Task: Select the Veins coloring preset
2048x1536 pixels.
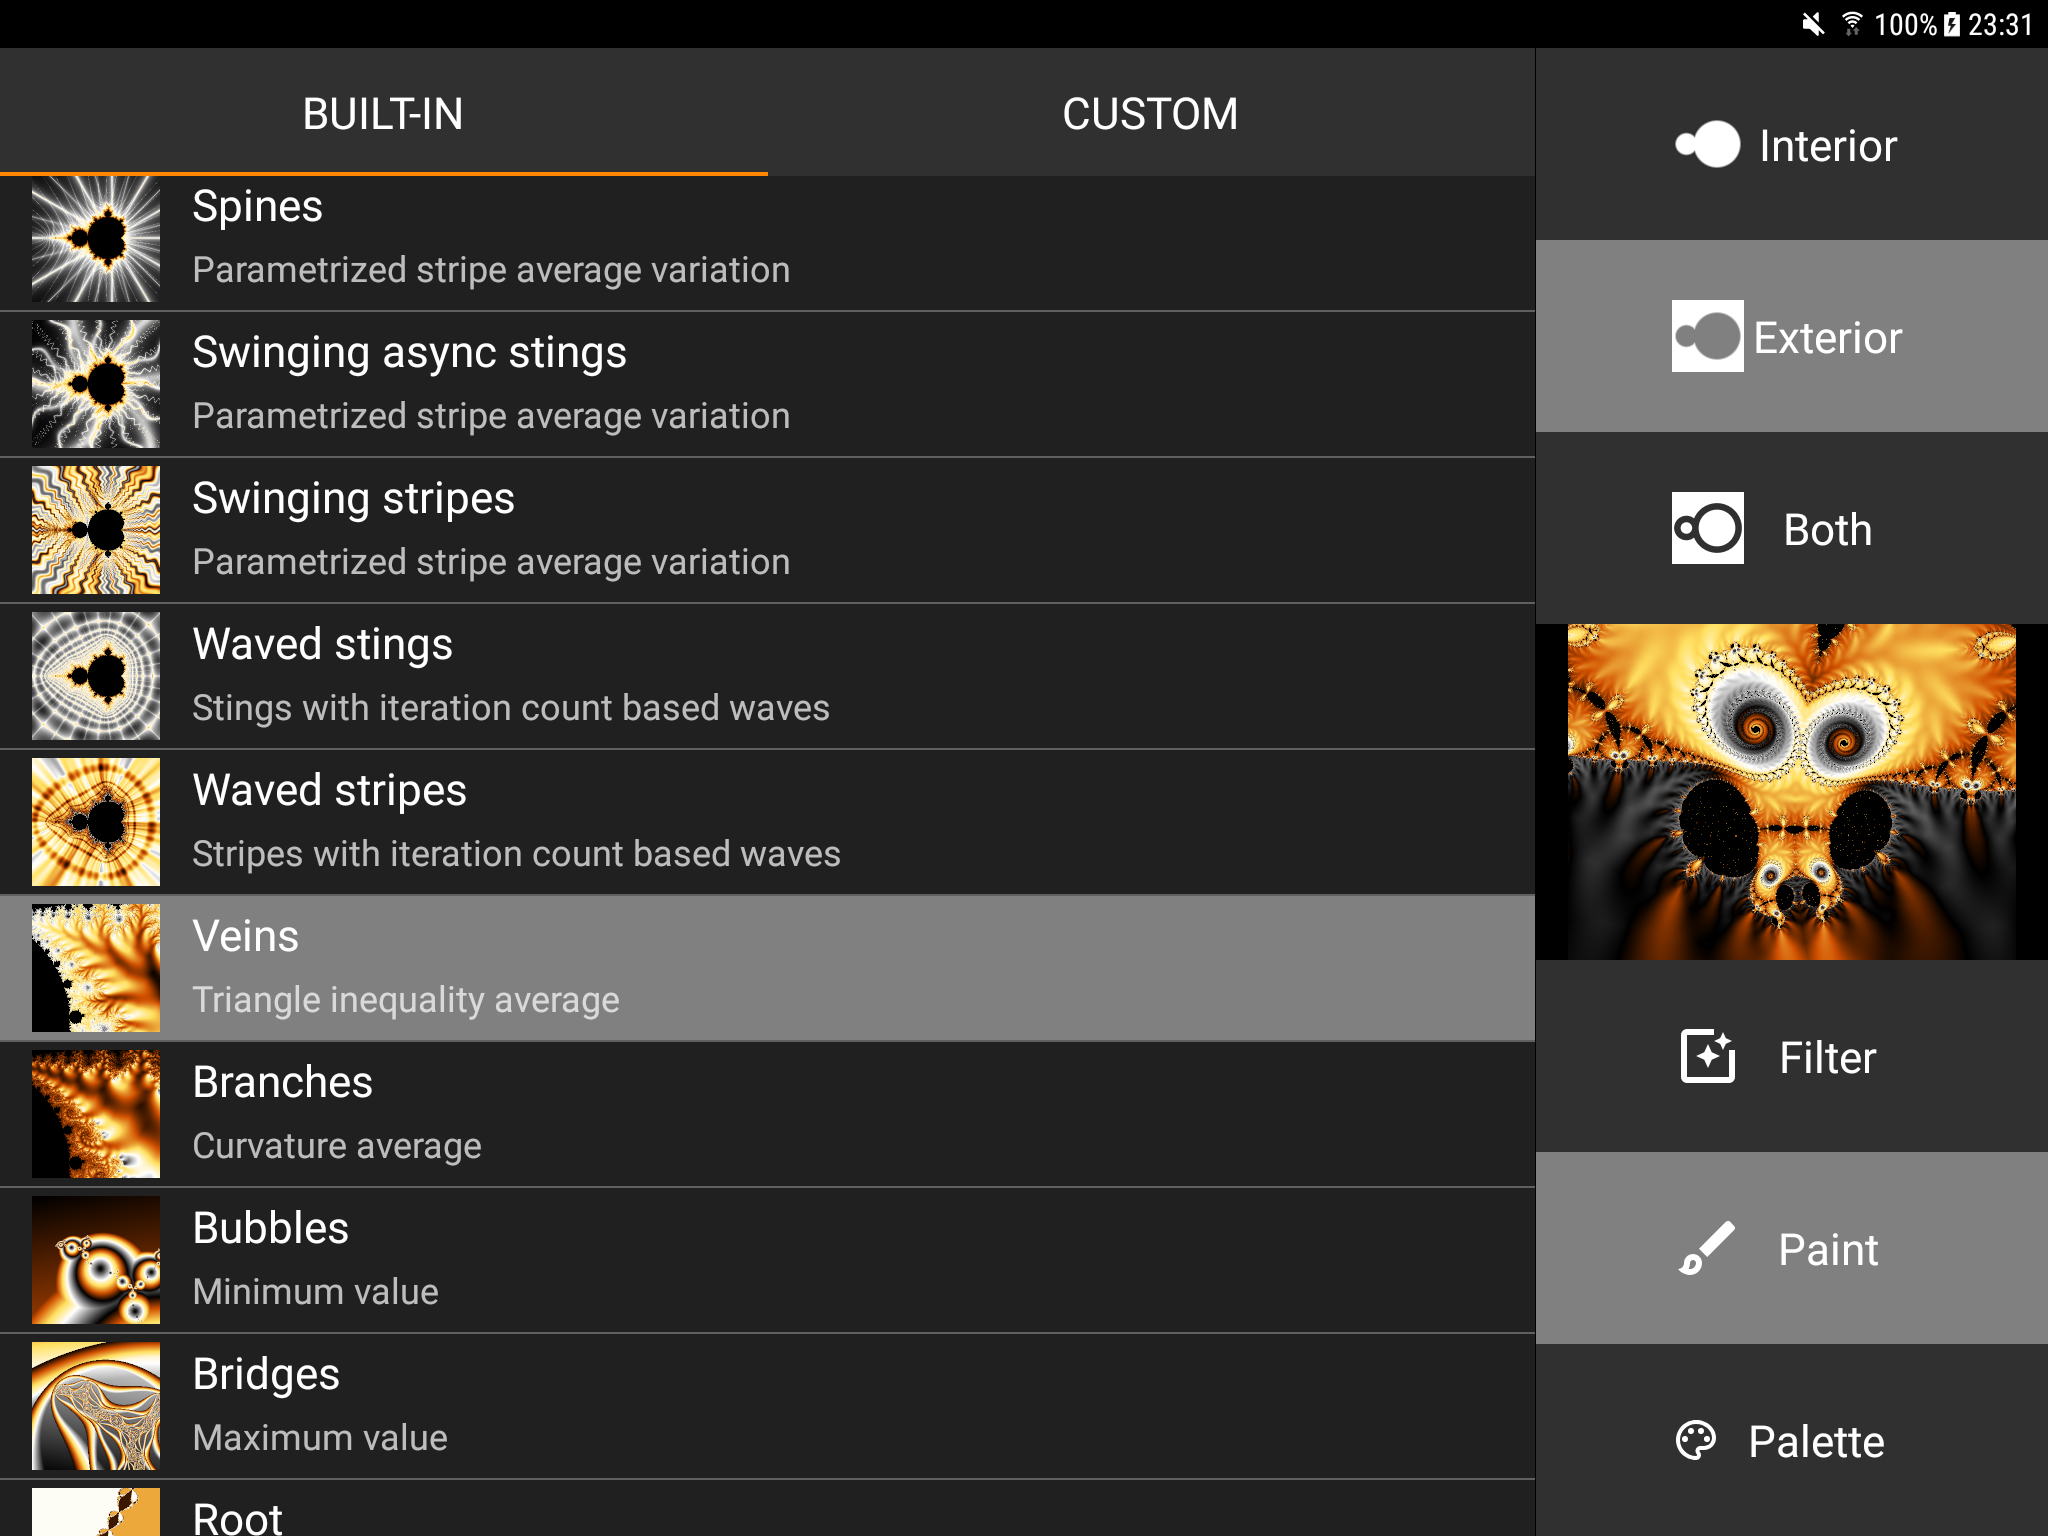Action: click(x=700, y=965)
